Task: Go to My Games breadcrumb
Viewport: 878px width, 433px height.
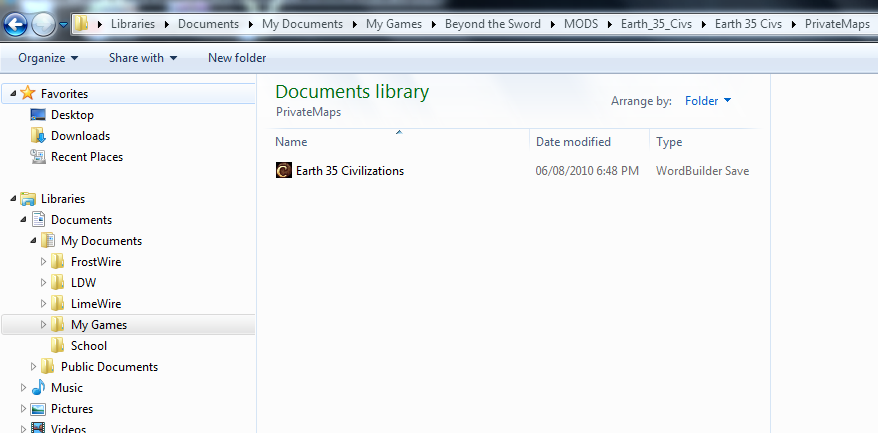Action: 393,24
